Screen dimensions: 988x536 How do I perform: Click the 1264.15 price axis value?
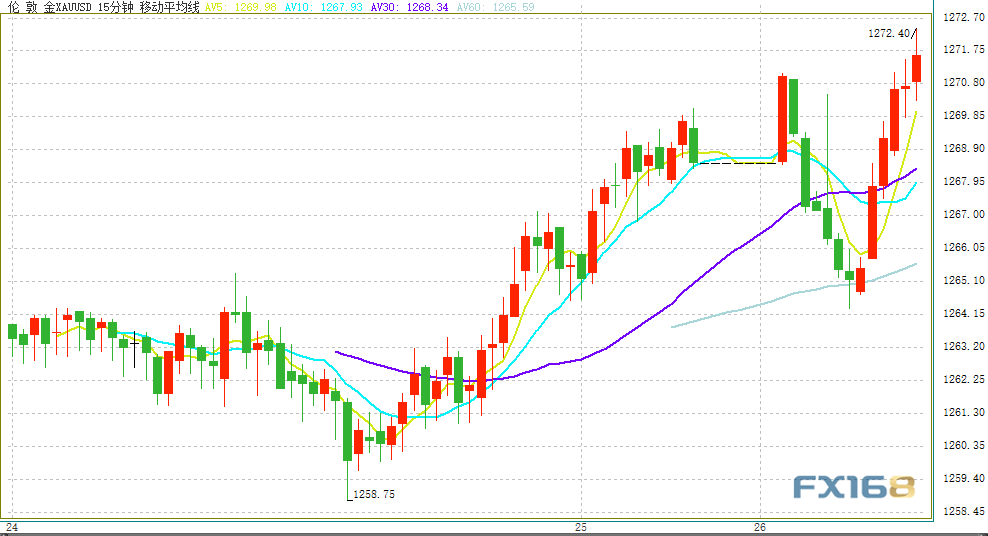(x=963, y=313)
